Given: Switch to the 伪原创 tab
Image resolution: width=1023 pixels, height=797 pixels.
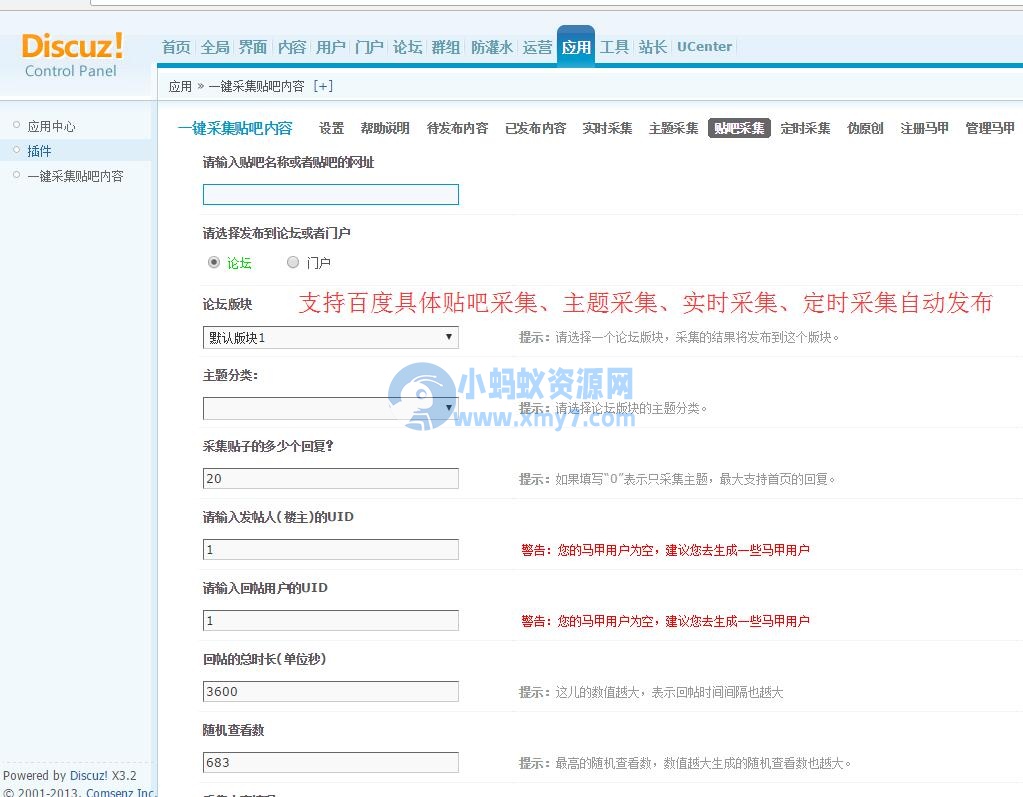Looking at the screenshot, I should 864,128.
